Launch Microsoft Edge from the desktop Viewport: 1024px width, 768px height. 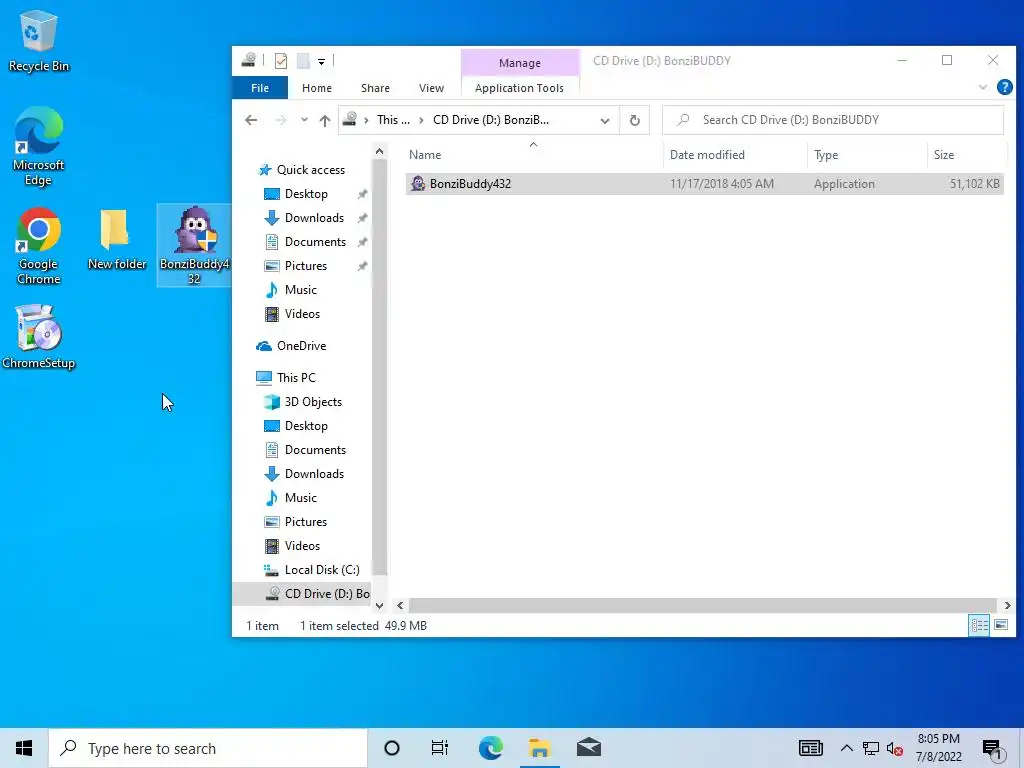[39, 146]
